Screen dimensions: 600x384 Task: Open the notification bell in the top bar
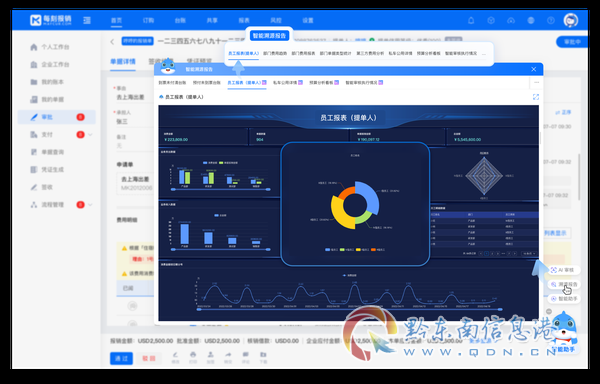coord(471,20)
